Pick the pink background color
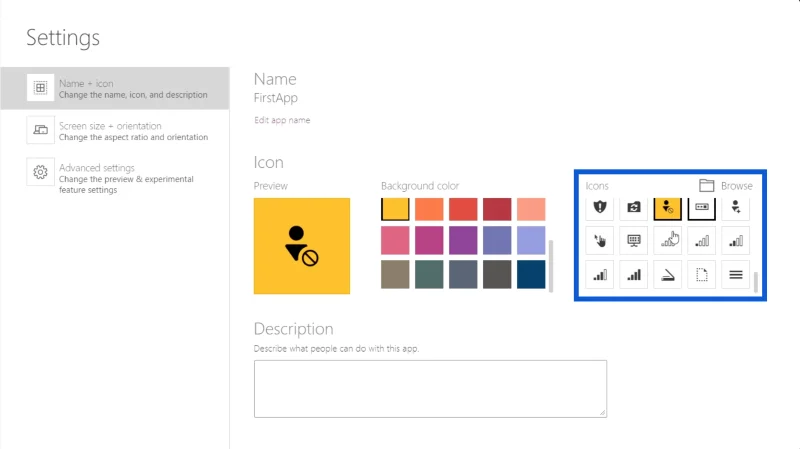 [395, 240]
